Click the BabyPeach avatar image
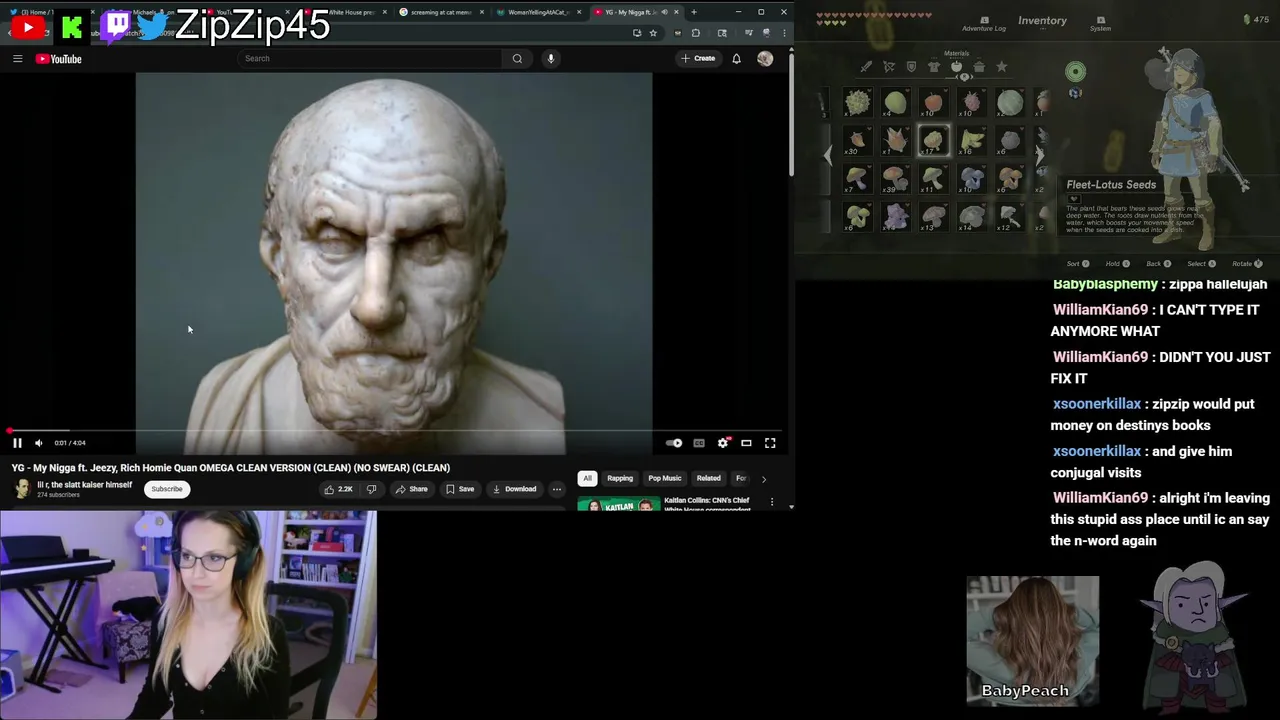Viewport: 1280px width, 720px height. 1033,640
